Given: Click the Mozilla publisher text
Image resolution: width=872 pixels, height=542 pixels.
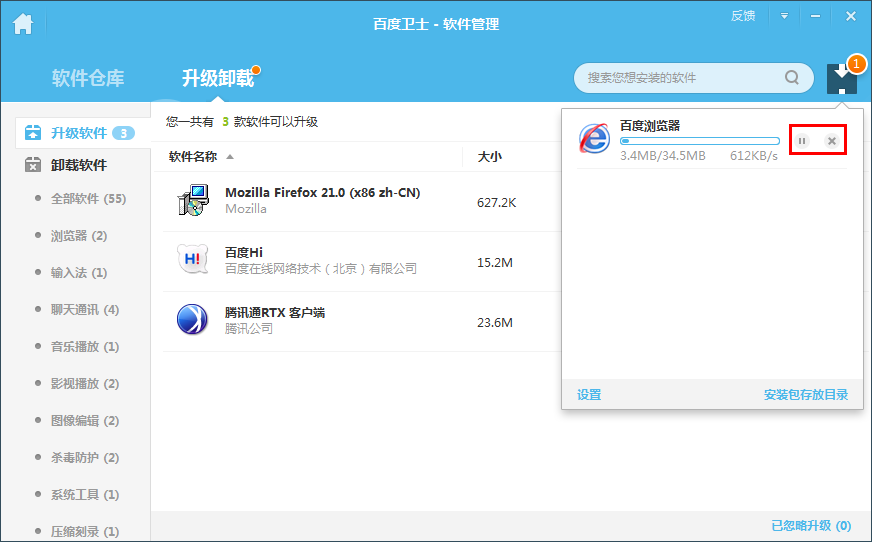Looking at the screenshot, I should click(x=246, y=209).
